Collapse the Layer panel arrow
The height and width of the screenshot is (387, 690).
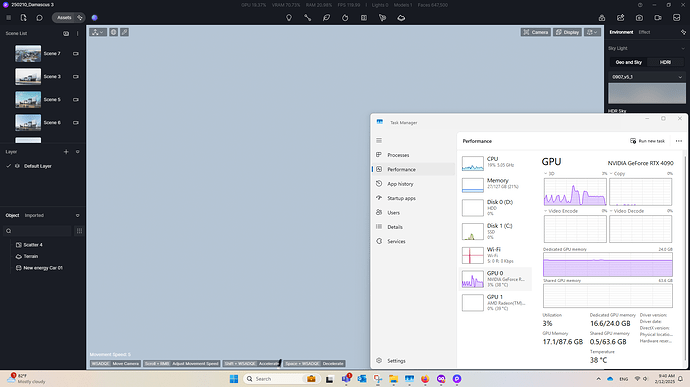(77, 151)
